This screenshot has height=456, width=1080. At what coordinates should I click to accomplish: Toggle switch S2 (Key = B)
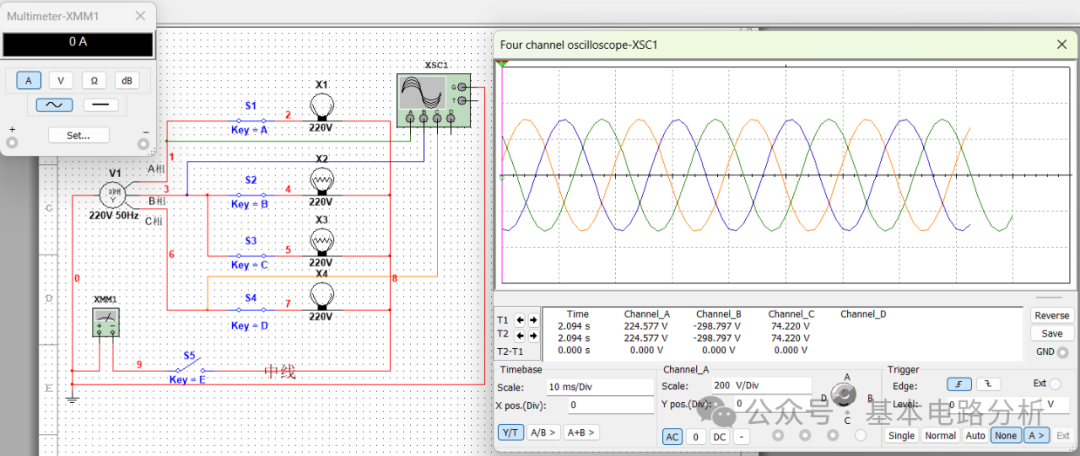(x=251, y=194)
